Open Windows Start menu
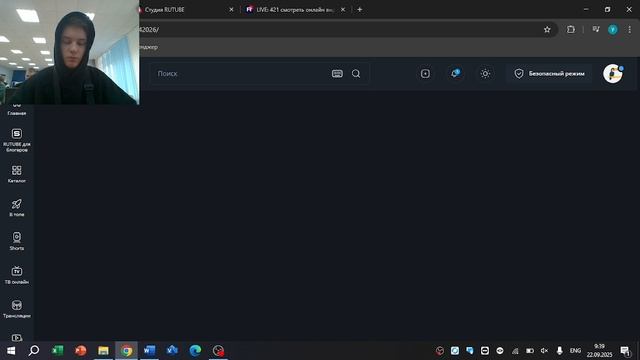The width and height of the screenshot is (640, 360). (x=11, y=351)
